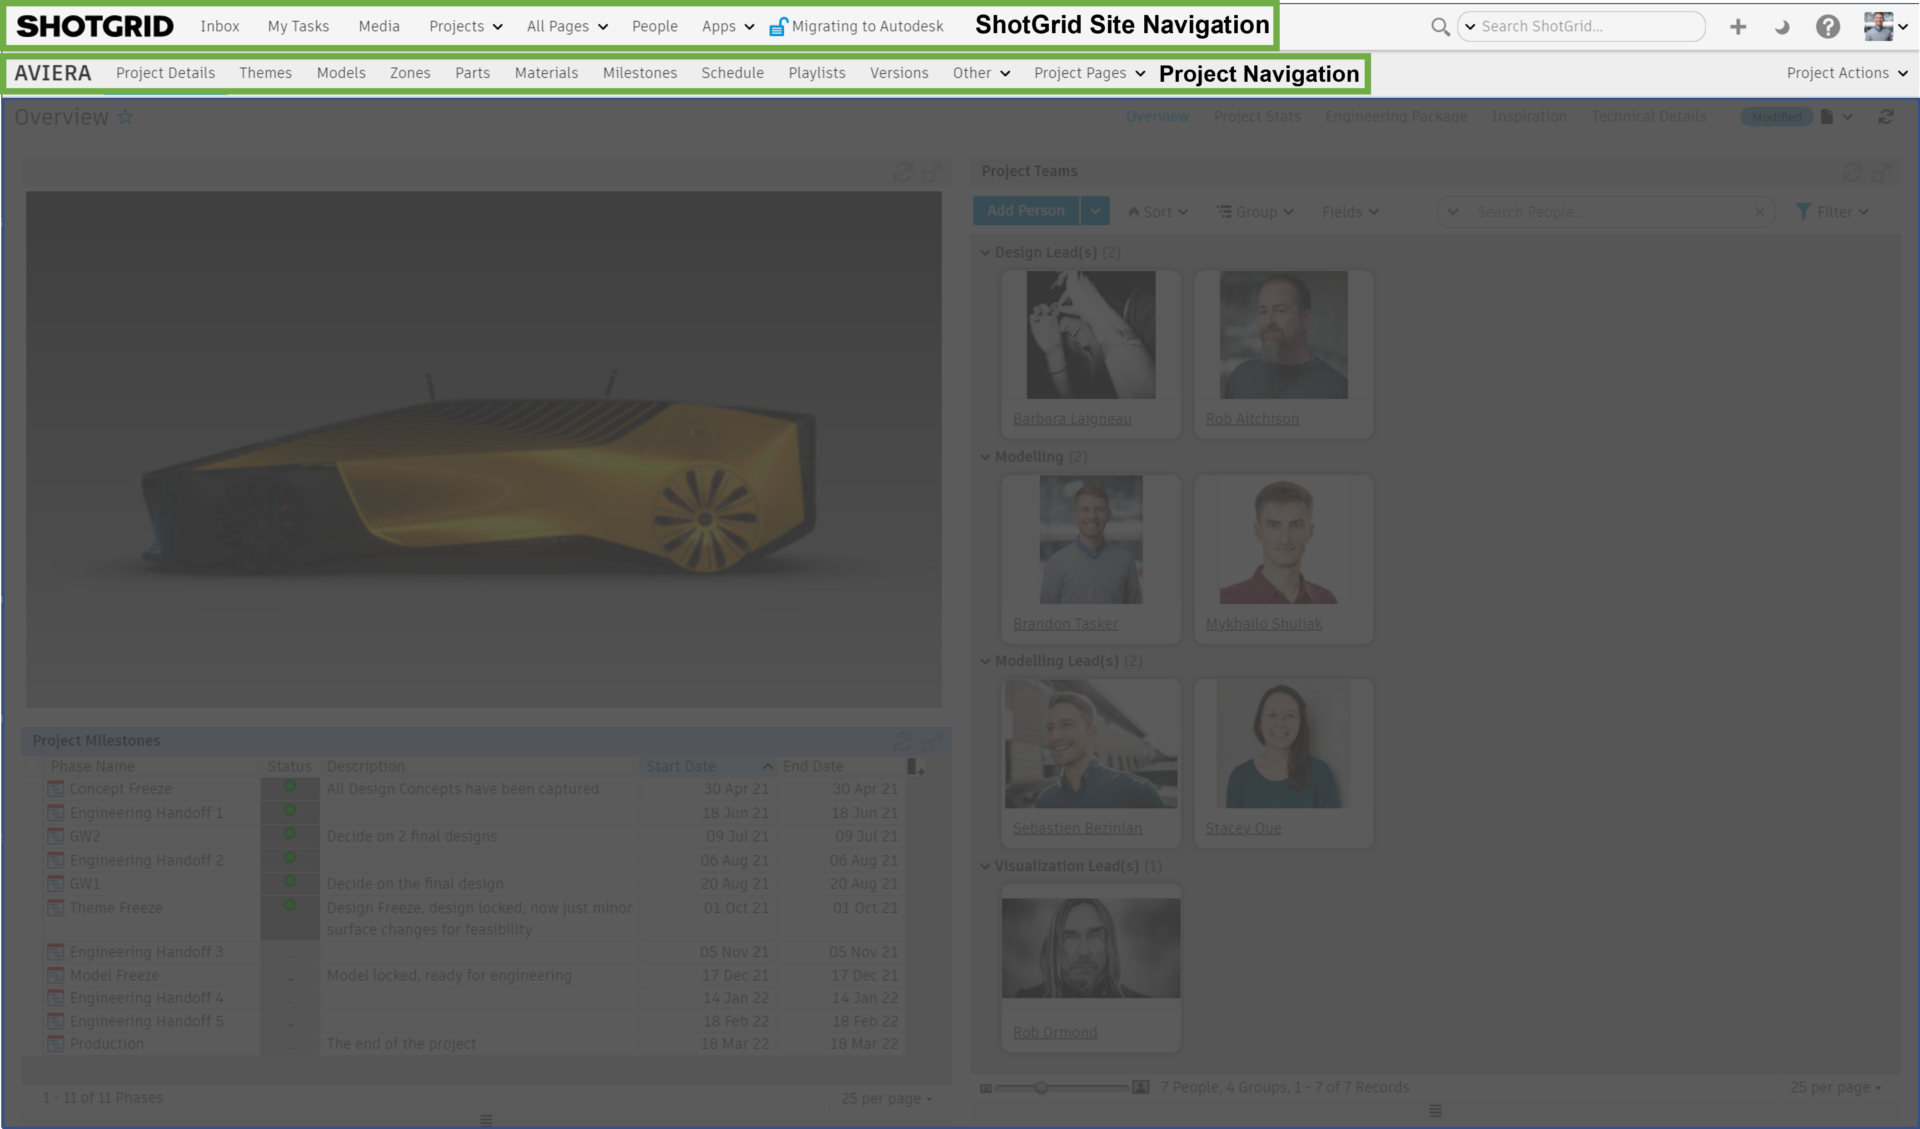Expand the Projects dropdown in site navigation
Screen dimensions: 1920x1129
pos(464,26)
